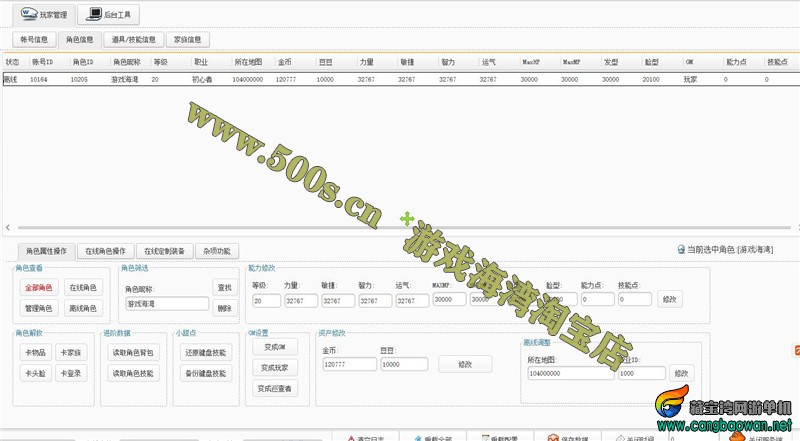
Task: Click the 卡登录 button
Action: [71, 373]
